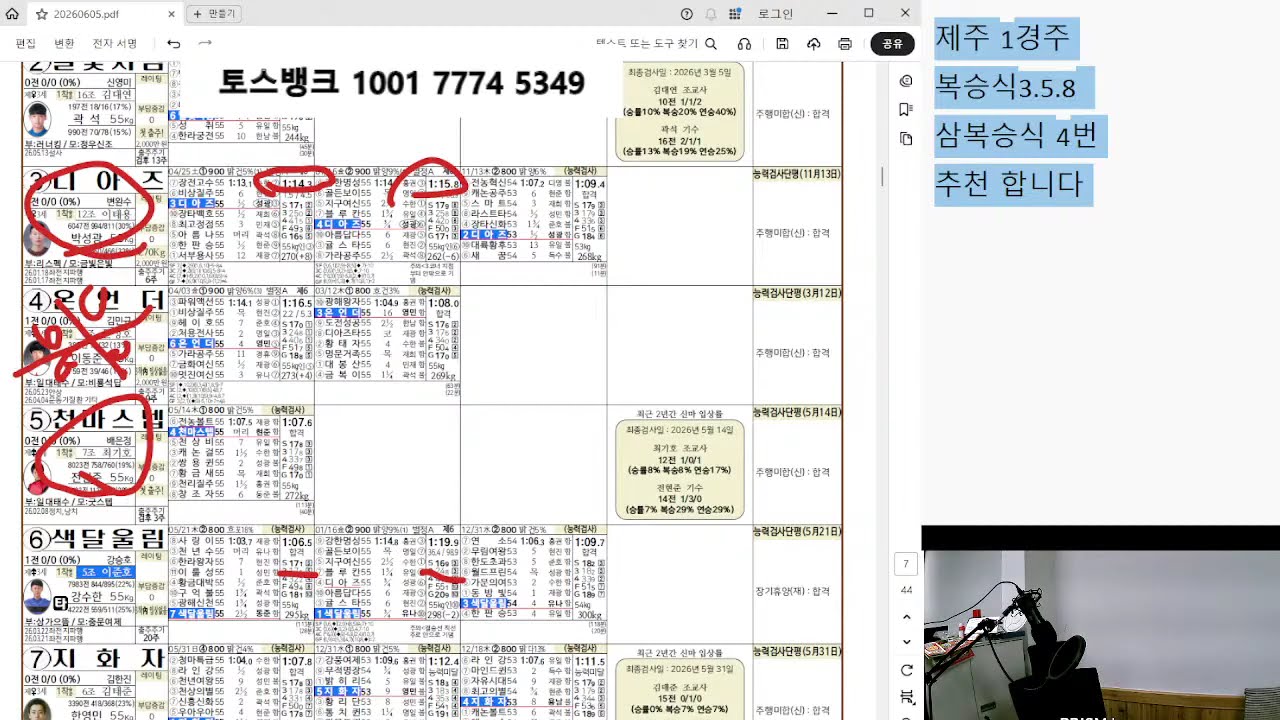Rotate the page view
Viewport: 1280px width, 720px height.
[x=906, y=670]
